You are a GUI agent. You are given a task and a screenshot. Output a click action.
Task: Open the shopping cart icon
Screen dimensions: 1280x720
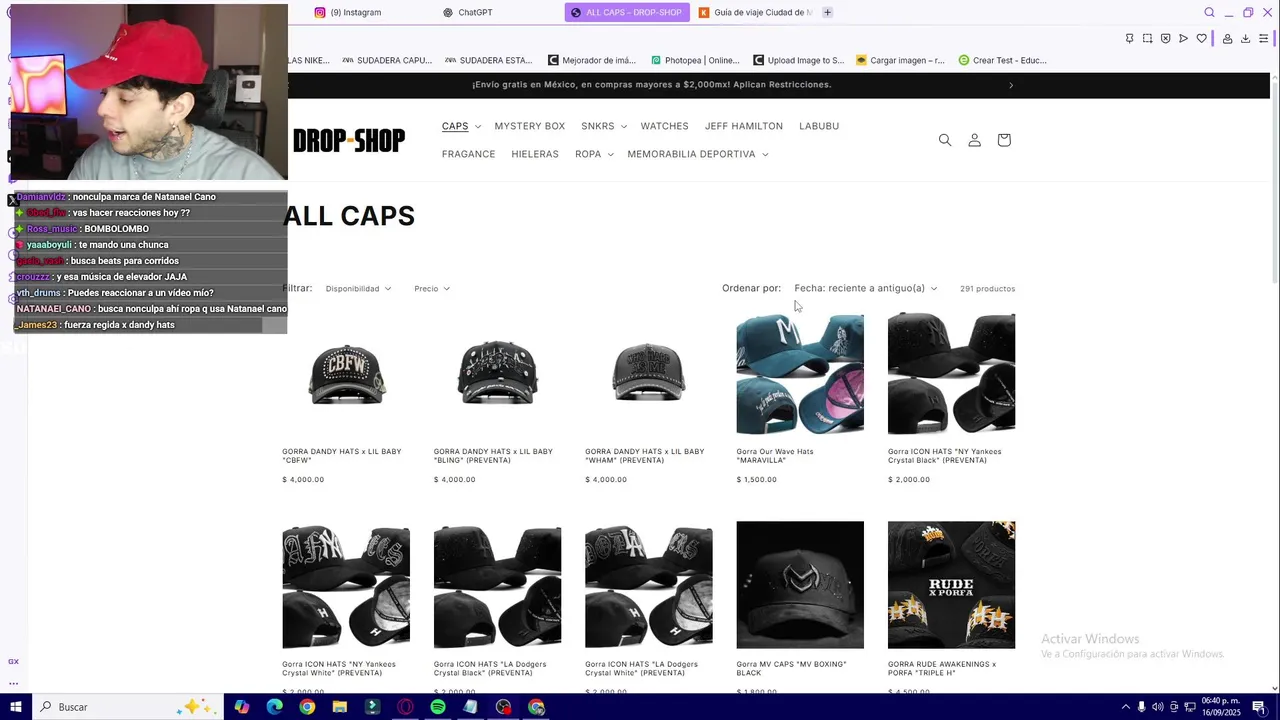[x=1004, y=140]
